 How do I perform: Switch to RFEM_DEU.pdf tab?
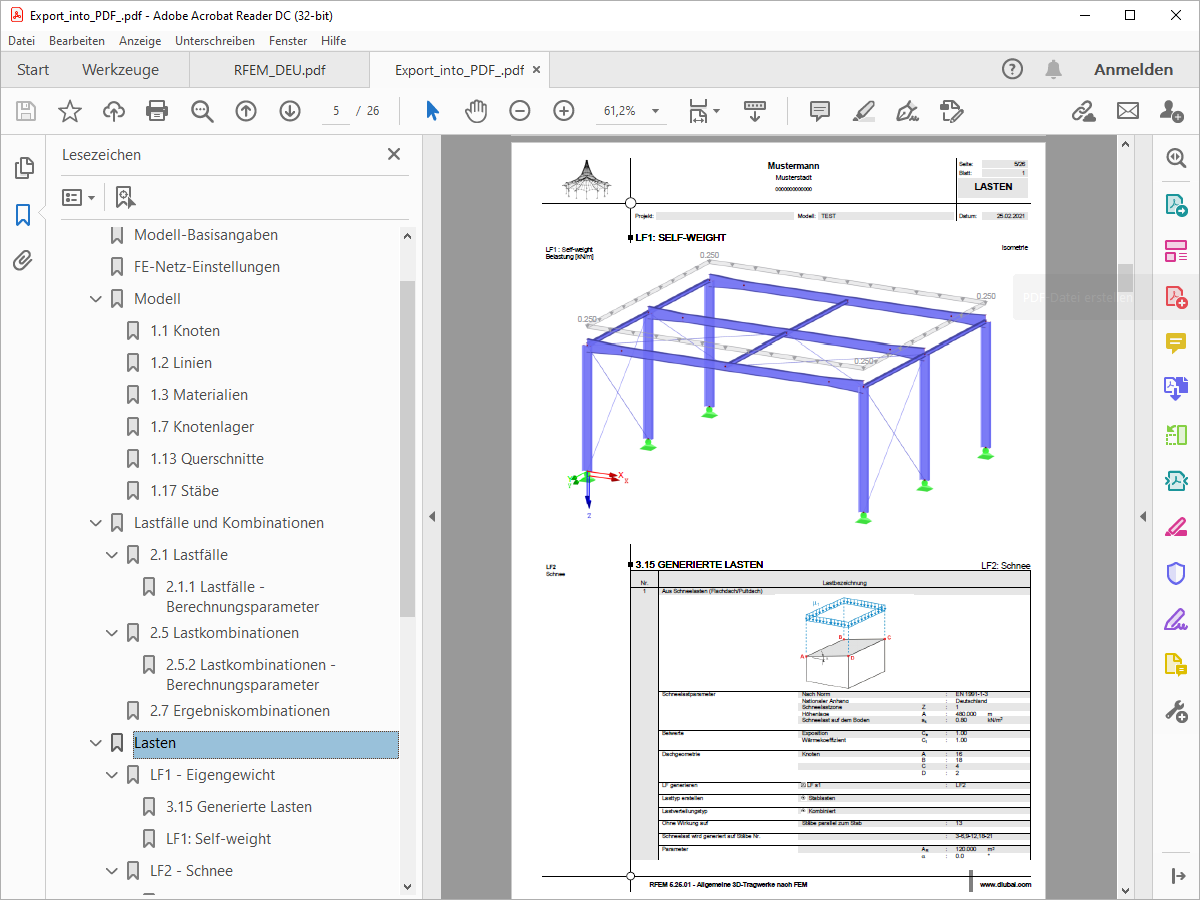click(280, 70)
